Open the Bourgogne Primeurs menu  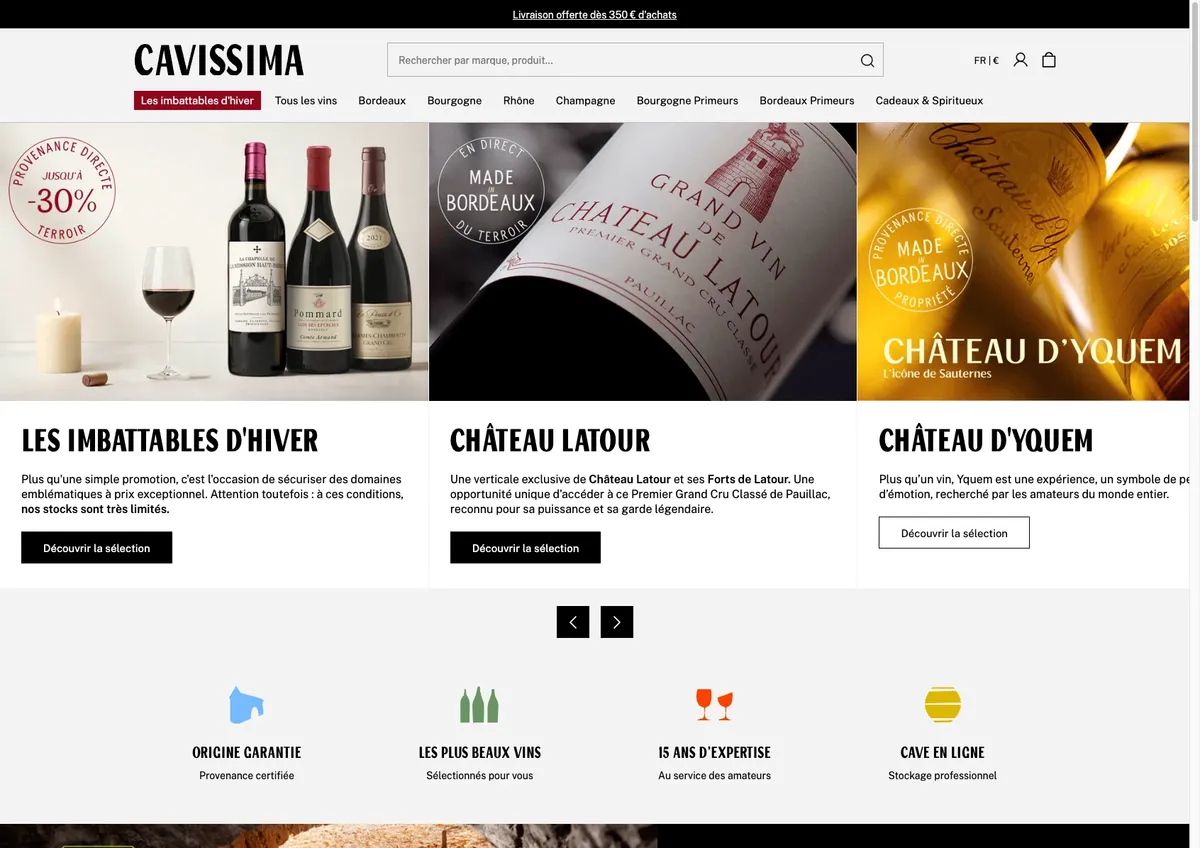click(x=687, y=100)
